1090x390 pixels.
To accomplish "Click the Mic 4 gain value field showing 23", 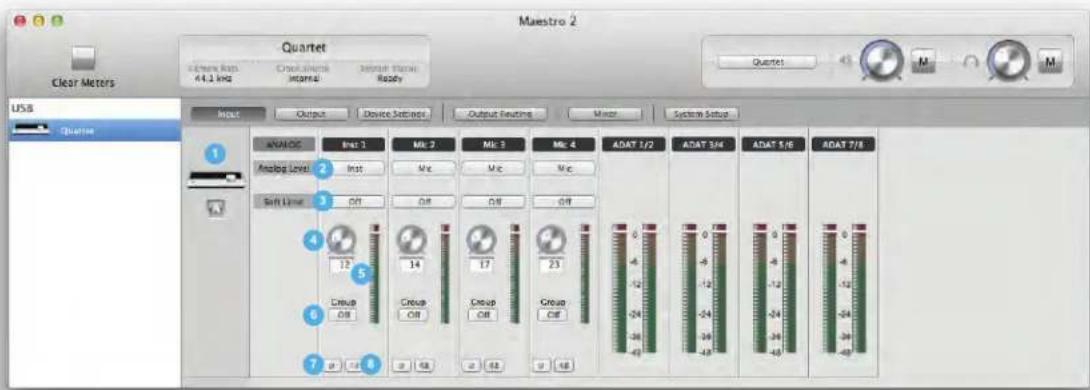I will click(x=551, y=265).
